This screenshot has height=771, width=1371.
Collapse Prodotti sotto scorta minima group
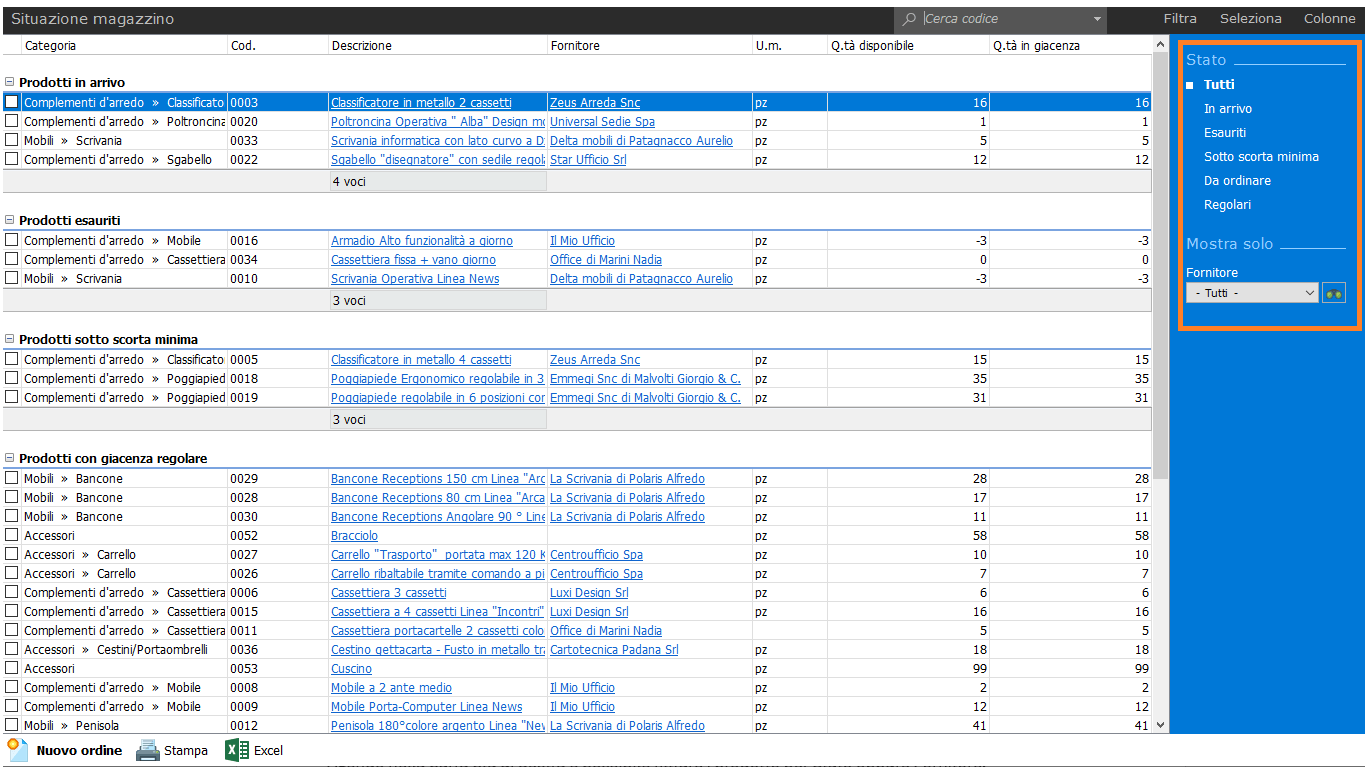click(x=10, y=340)
